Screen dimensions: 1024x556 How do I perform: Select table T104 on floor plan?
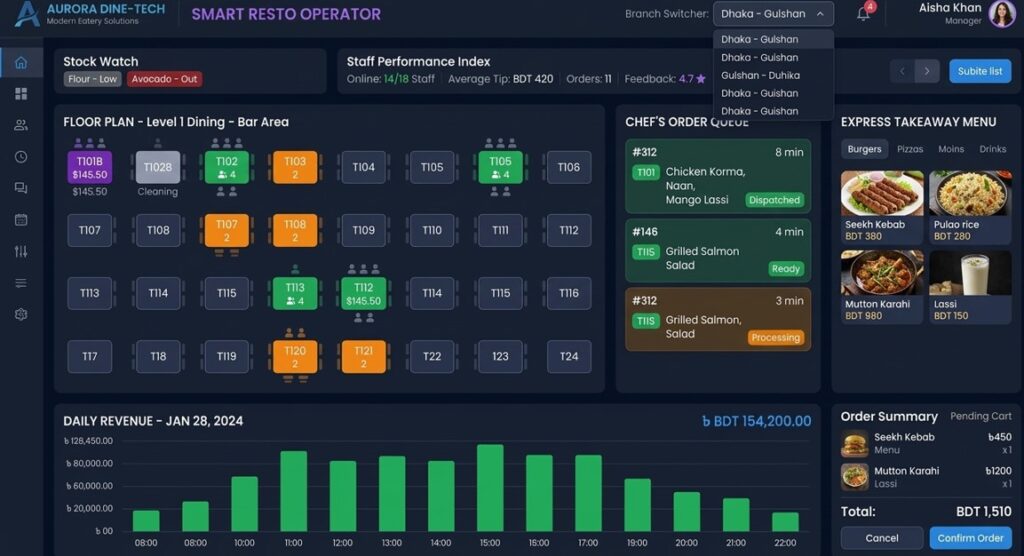point(364,167)
